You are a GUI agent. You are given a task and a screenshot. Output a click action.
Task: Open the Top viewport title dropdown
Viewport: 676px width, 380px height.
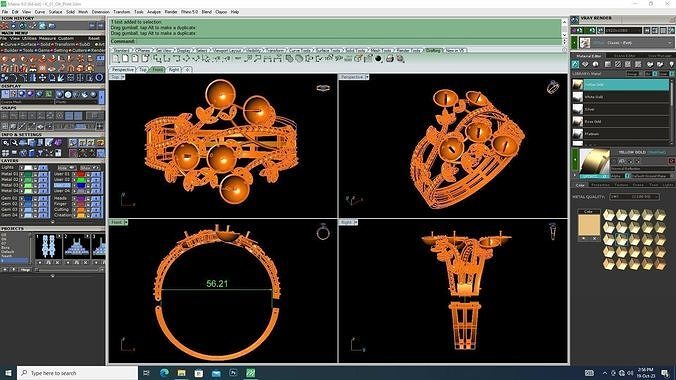tap(122, 77)
